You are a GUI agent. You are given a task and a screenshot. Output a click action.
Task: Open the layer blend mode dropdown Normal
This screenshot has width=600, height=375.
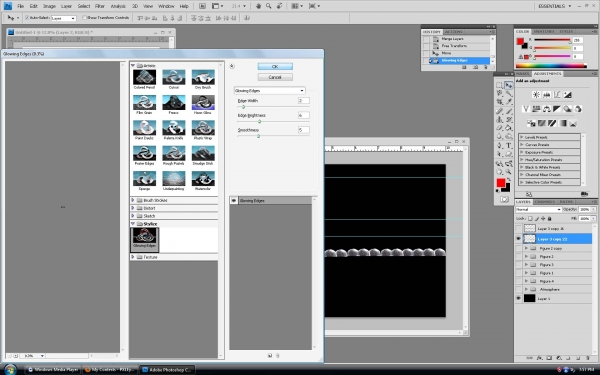(538, 209)
